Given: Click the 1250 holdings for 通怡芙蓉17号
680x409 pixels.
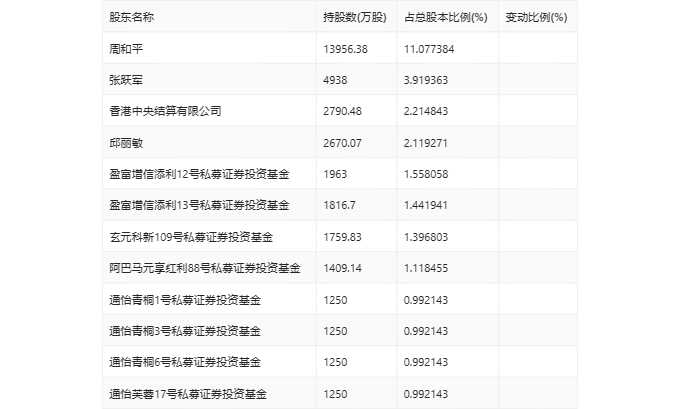Looking at the screenshot, I should [335, 394].
